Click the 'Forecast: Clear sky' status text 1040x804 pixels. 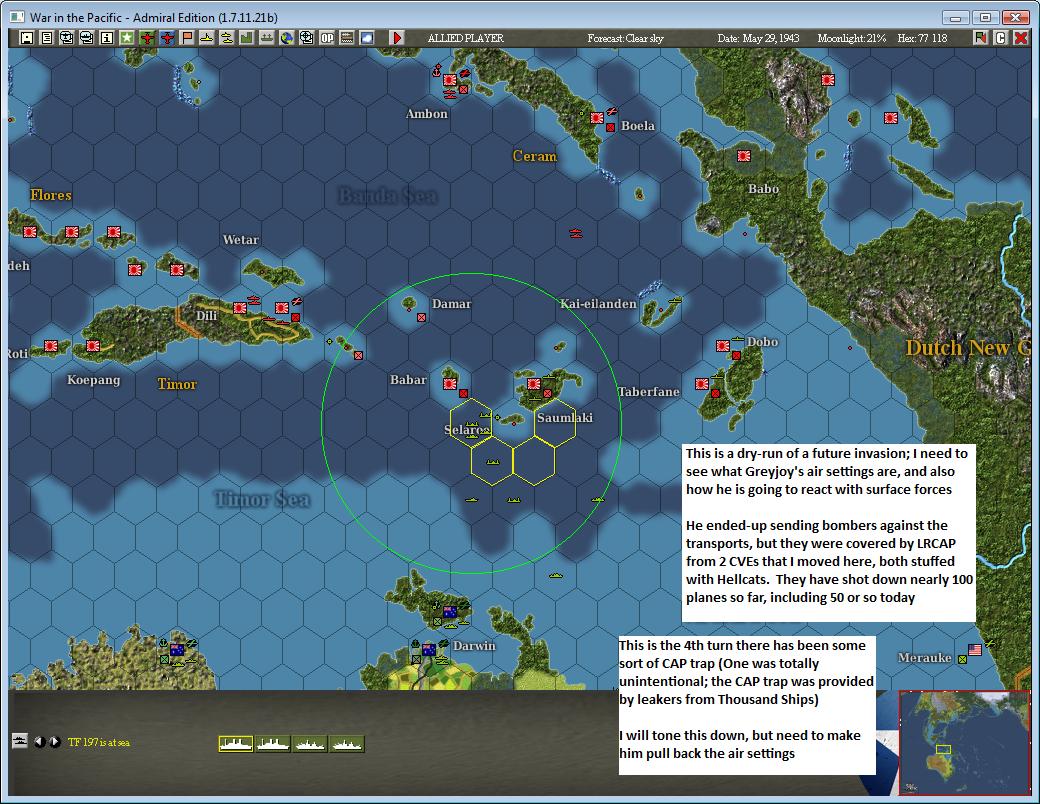tap(625, 38)
